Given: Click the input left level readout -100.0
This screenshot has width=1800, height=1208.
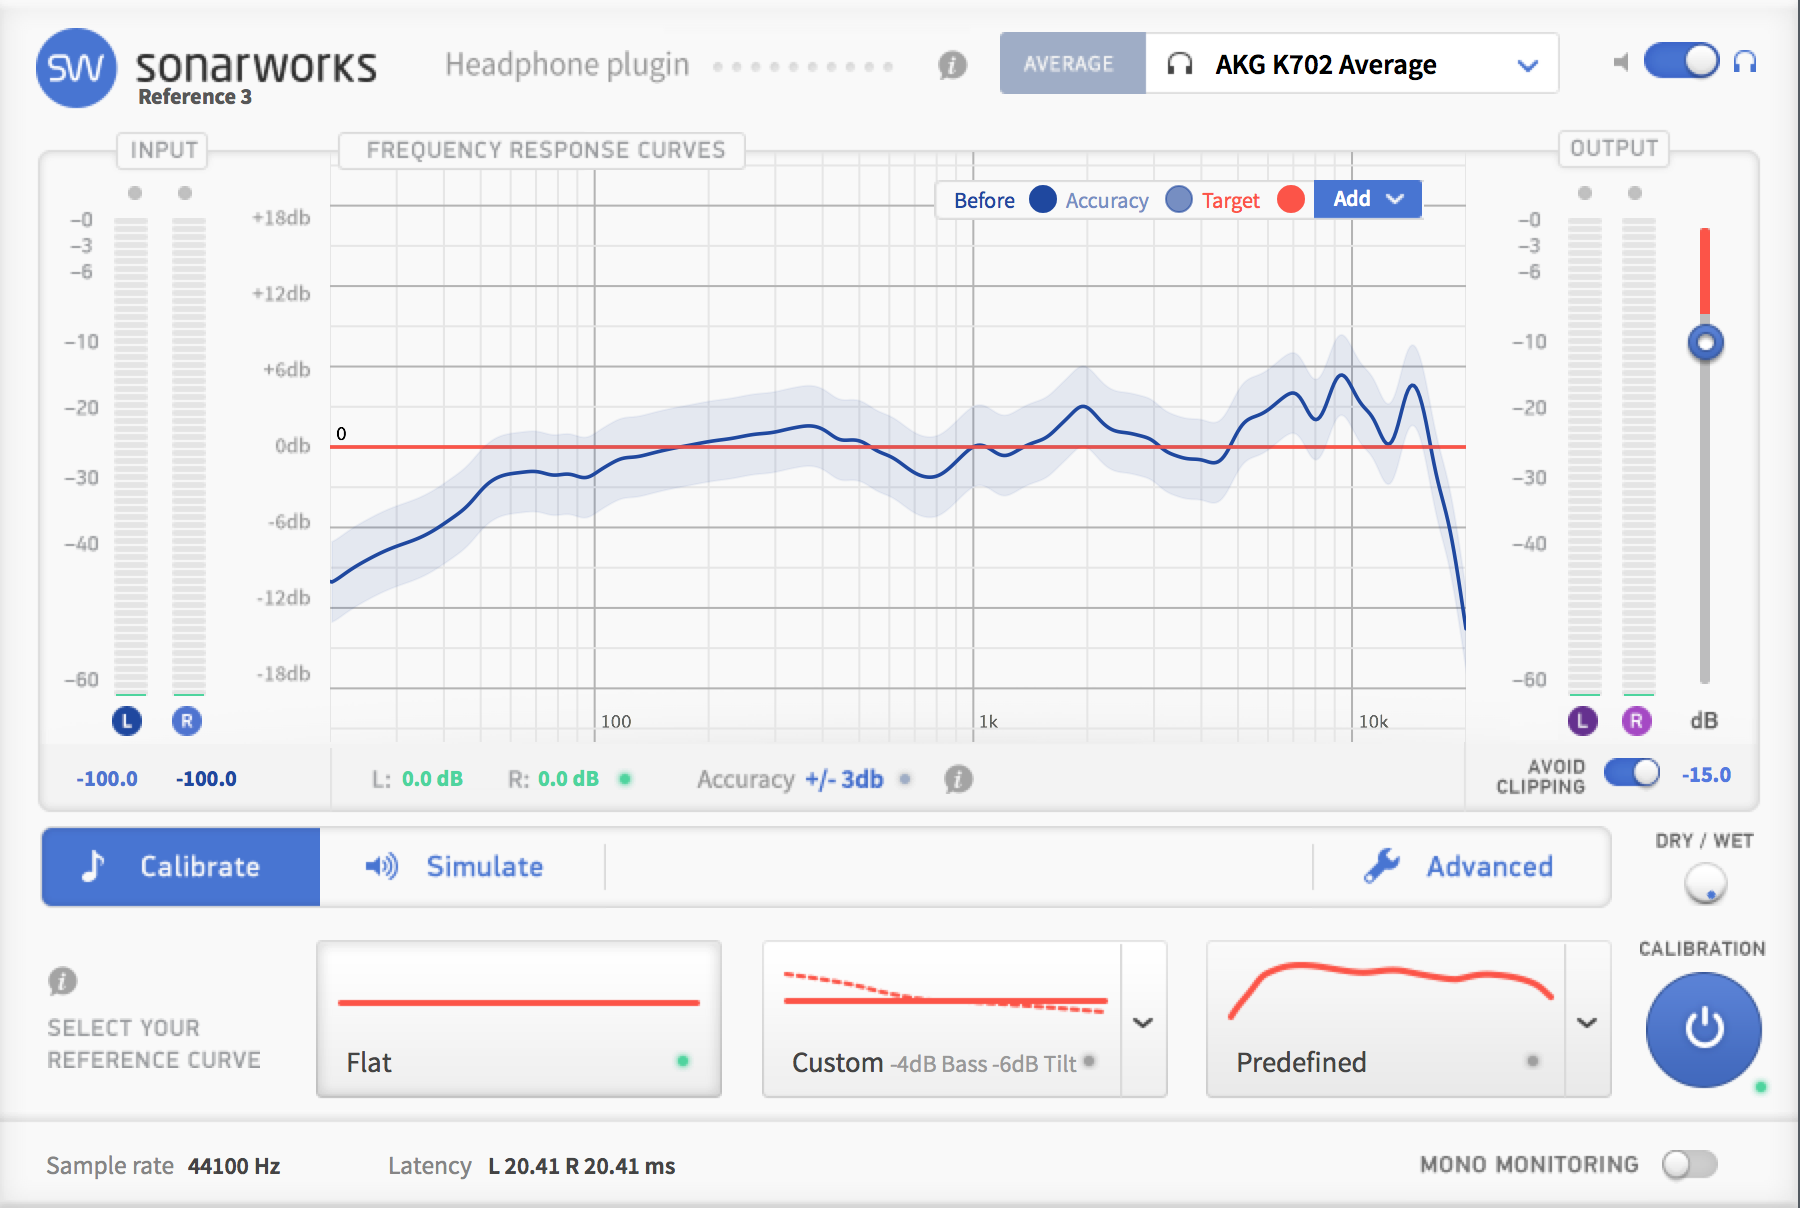Looking at the screenshot, I should [x=107, y=779].
